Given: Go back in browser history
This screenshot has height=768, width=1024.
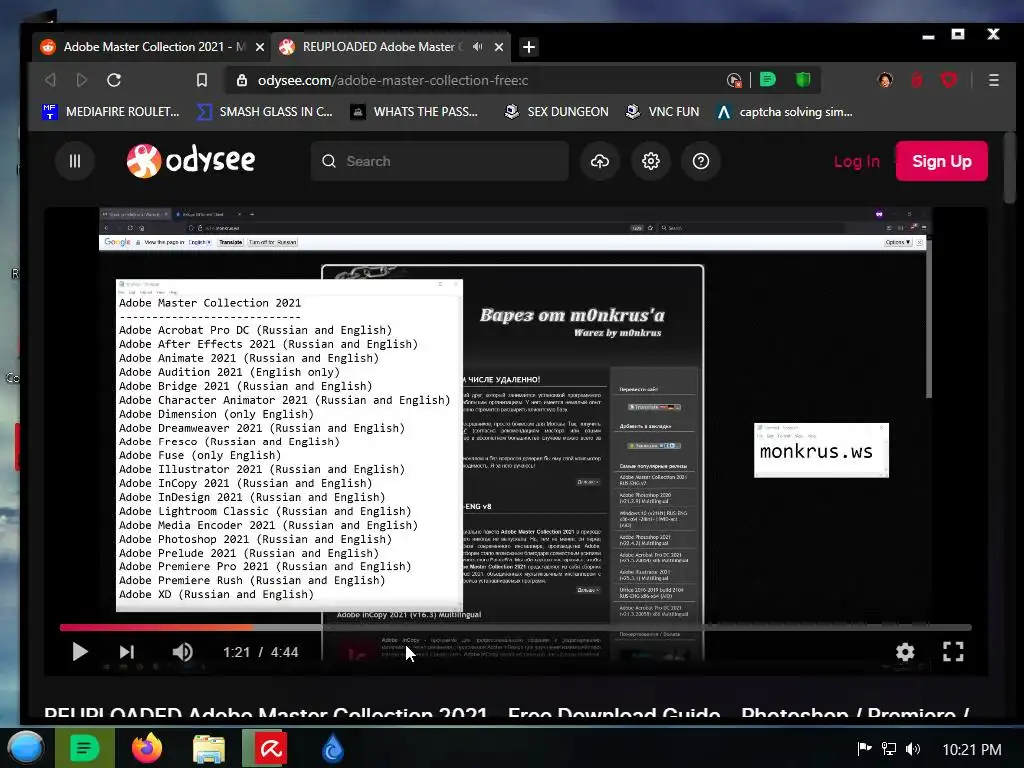Looking at the screenshot, I should click(50, 80).
